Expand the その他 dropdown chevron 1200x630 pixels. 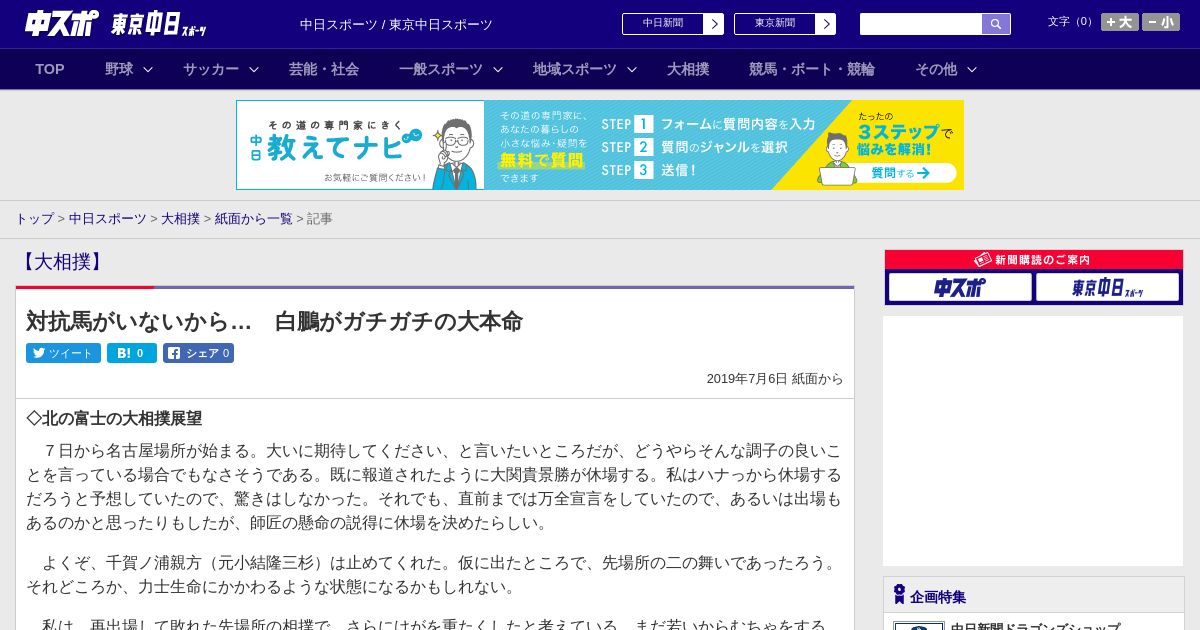pos(972,69)
